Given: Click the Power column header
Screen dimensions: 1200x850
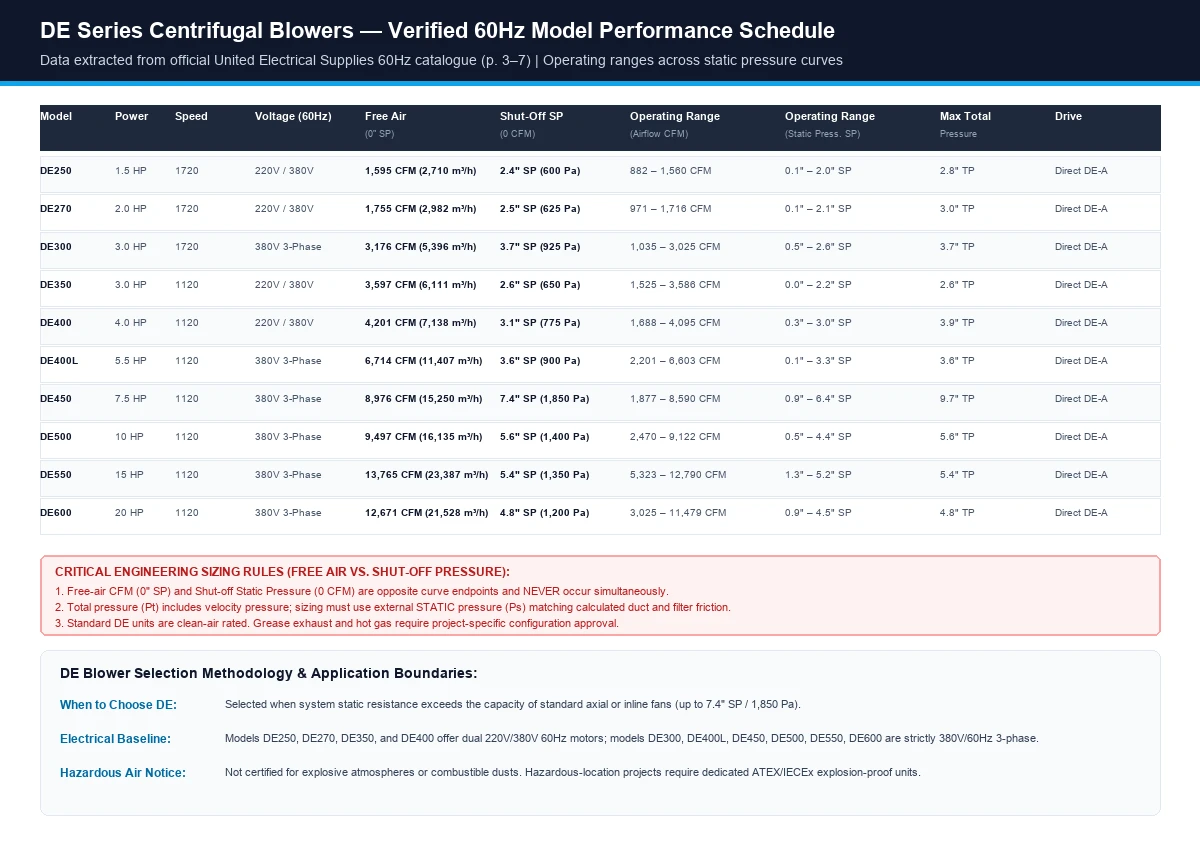Looking at the screenshot, I should pos(131,116).
